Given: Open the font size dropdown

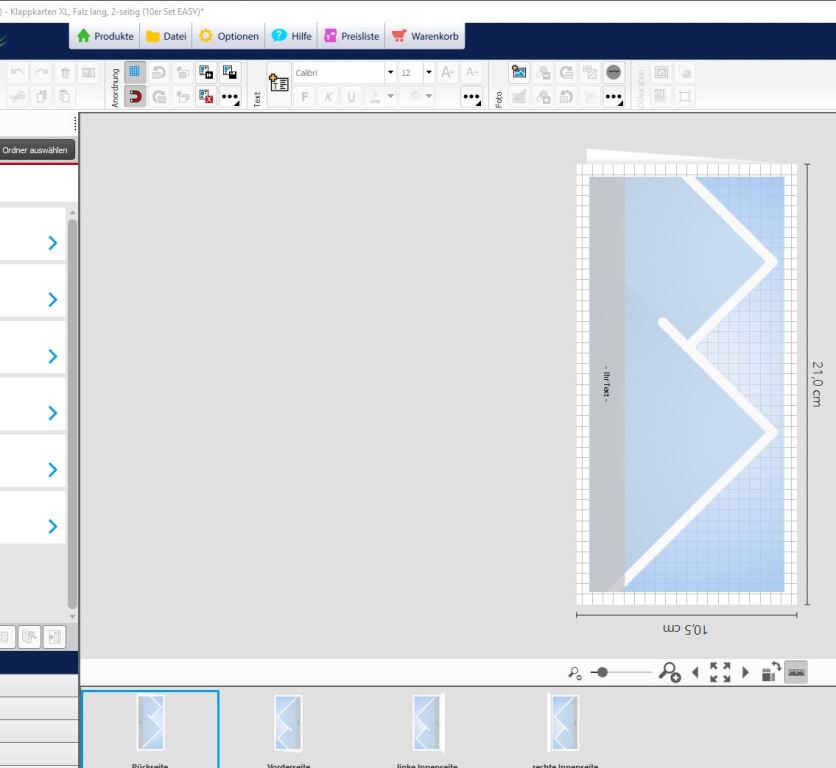Looking at the screenshot, I should point(428,73).
